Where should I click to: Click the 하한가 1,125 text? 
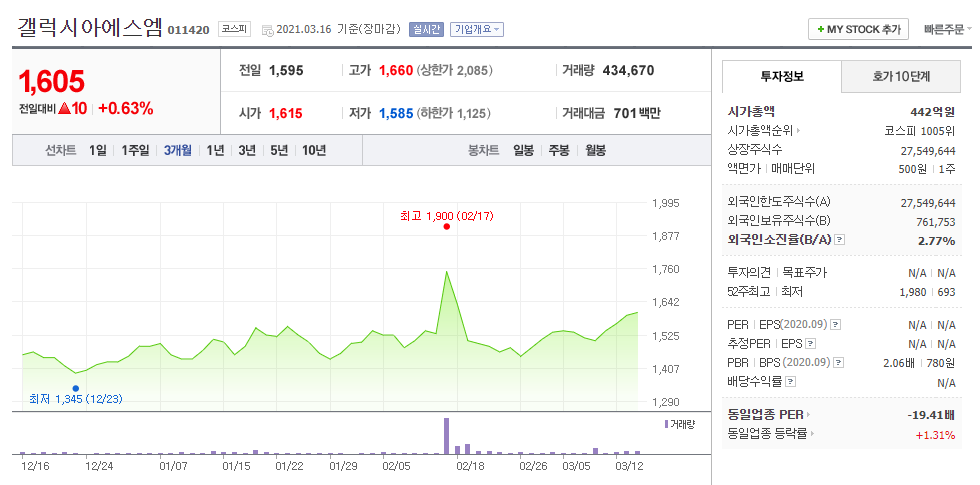[454, 114]
